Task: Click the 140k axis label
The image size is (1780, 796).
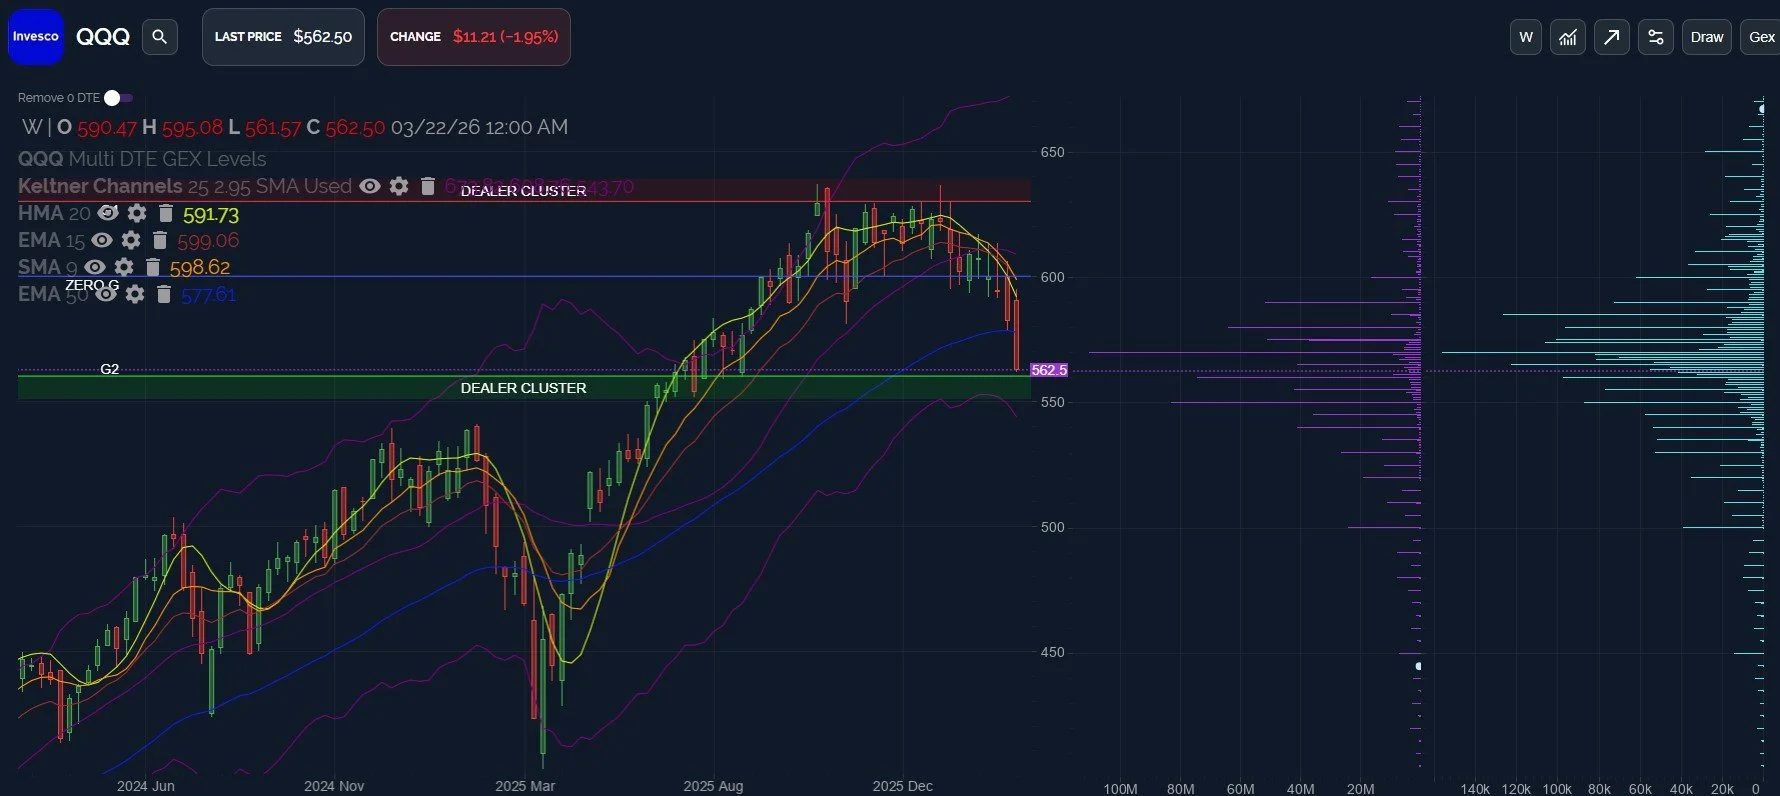Action: 1475,789
